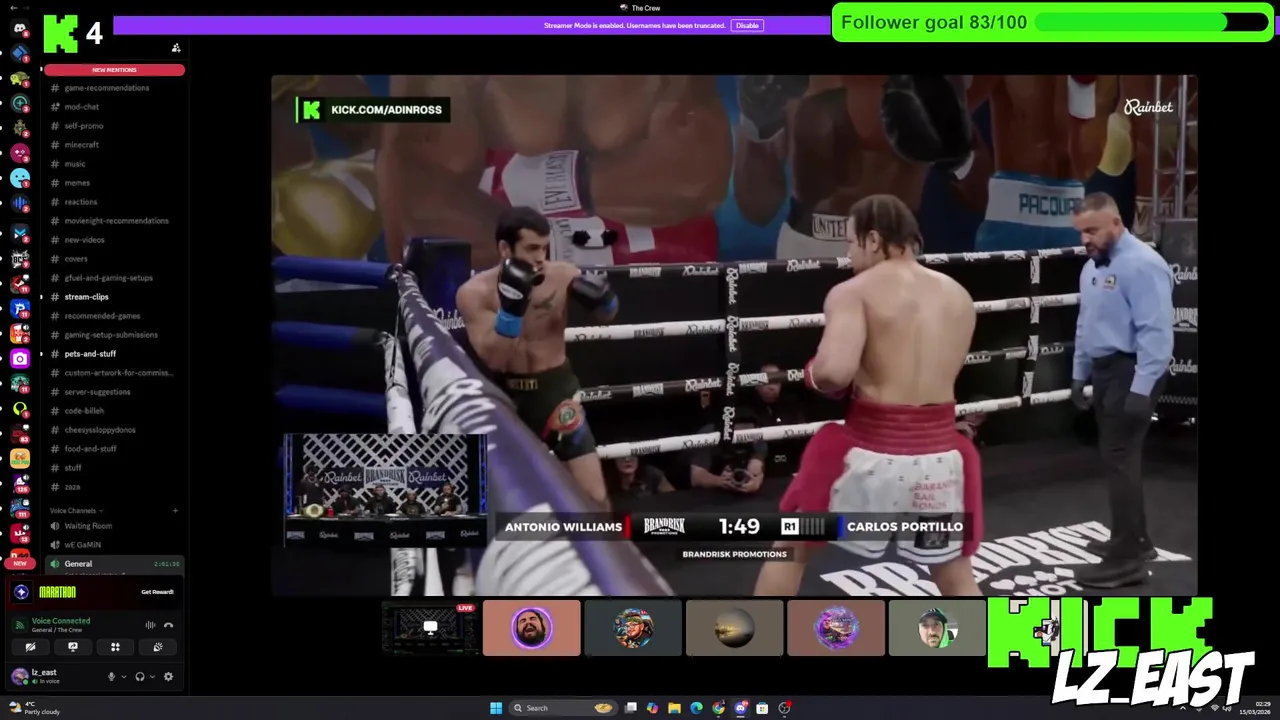Open weather widget showing Partly cloudy
The width and height of the screenshot is (1280, 720).
35,709
